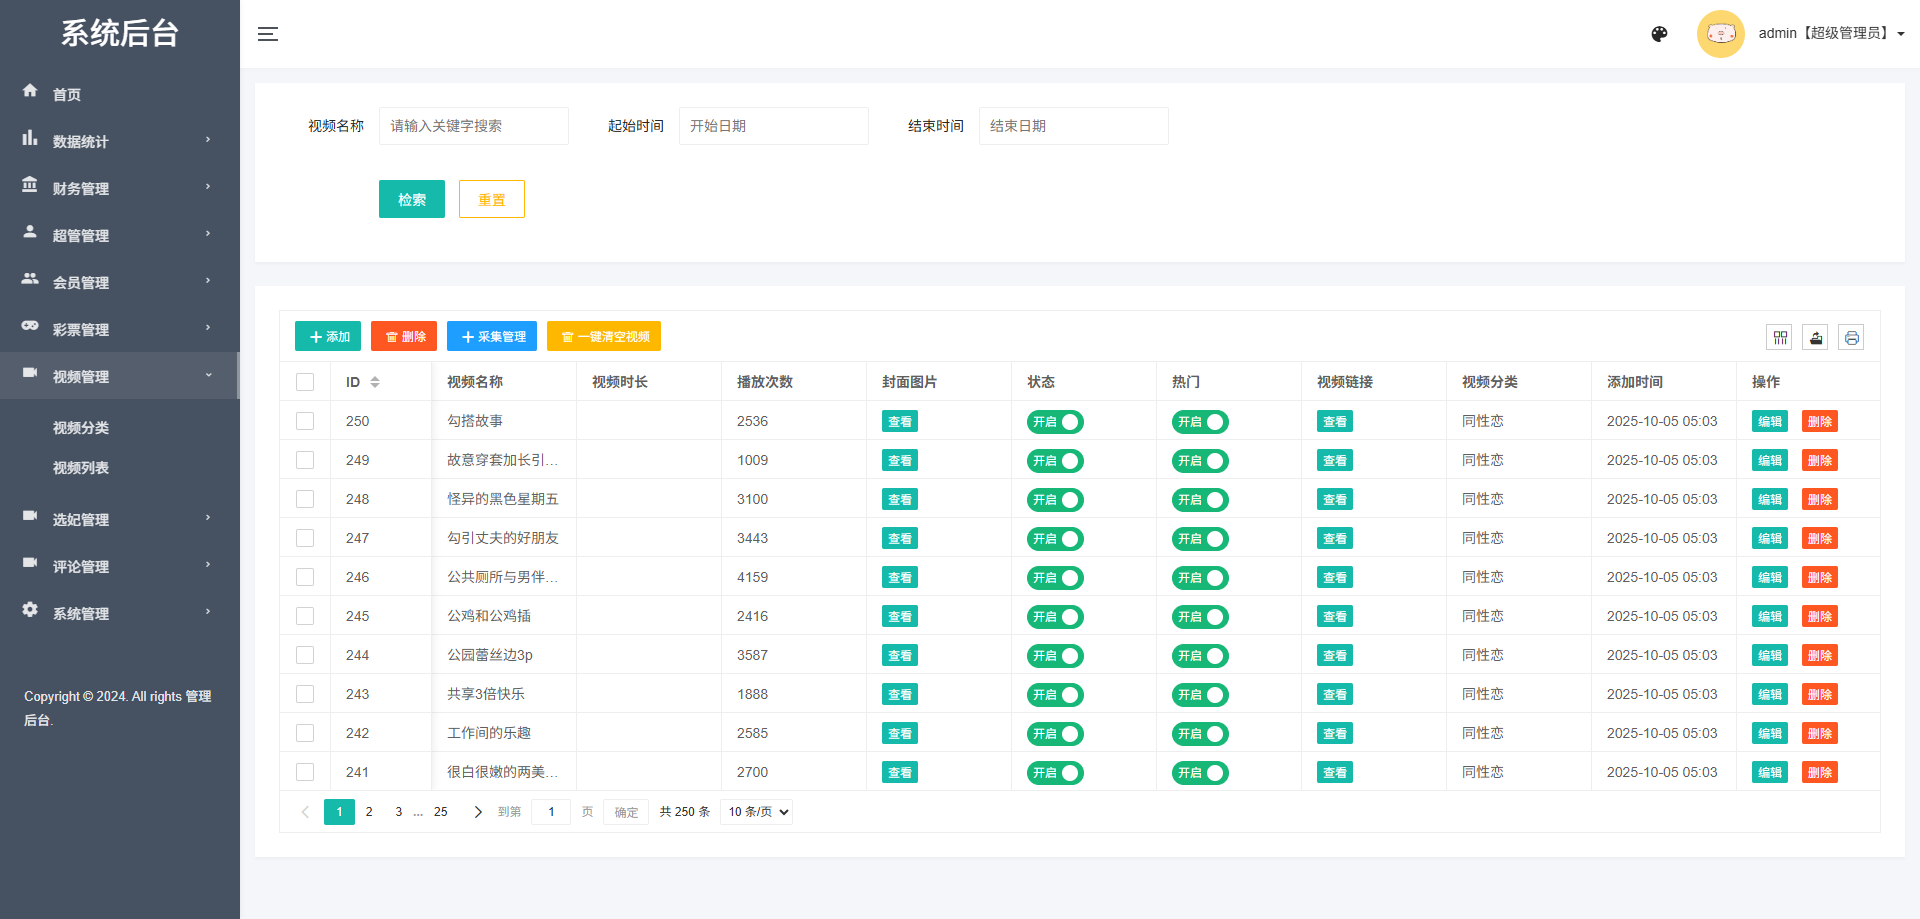The width and height of the screenshot is (1920, 919).
Task: Click the 检索 search button
Action: pyautogui.click(x=411, y=198)
